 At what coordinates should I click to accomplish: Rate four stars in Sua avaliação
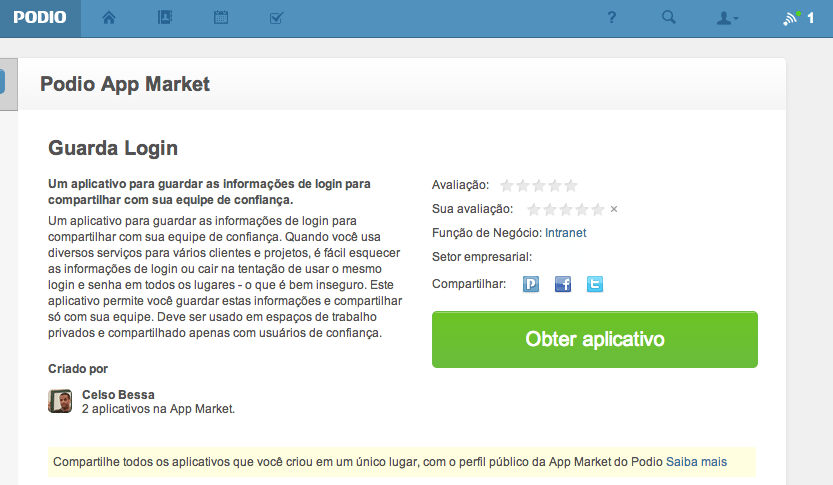pyautogui.click(x=582, y=209)
